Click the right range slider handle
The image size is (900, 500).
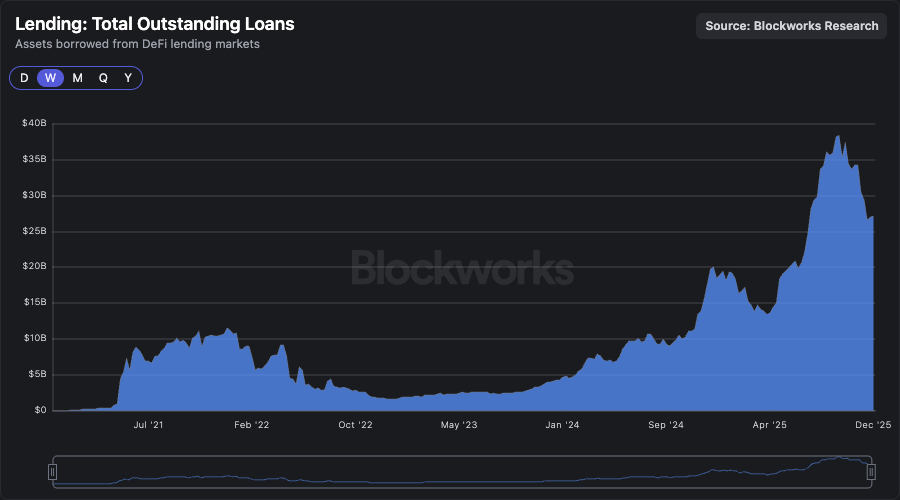coord(871,471)
